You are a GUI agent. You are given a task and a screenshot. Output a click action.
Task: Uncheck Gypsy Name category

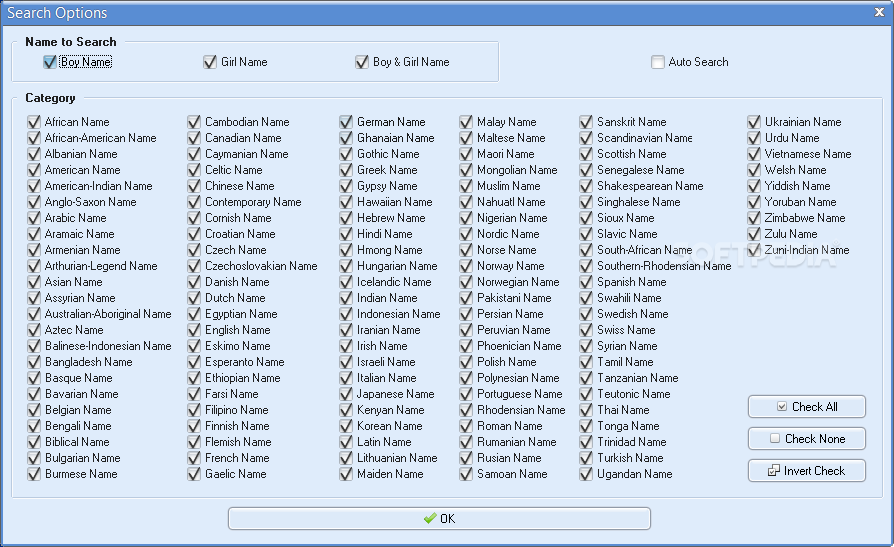pyautogui.click(x=346, y=186)
